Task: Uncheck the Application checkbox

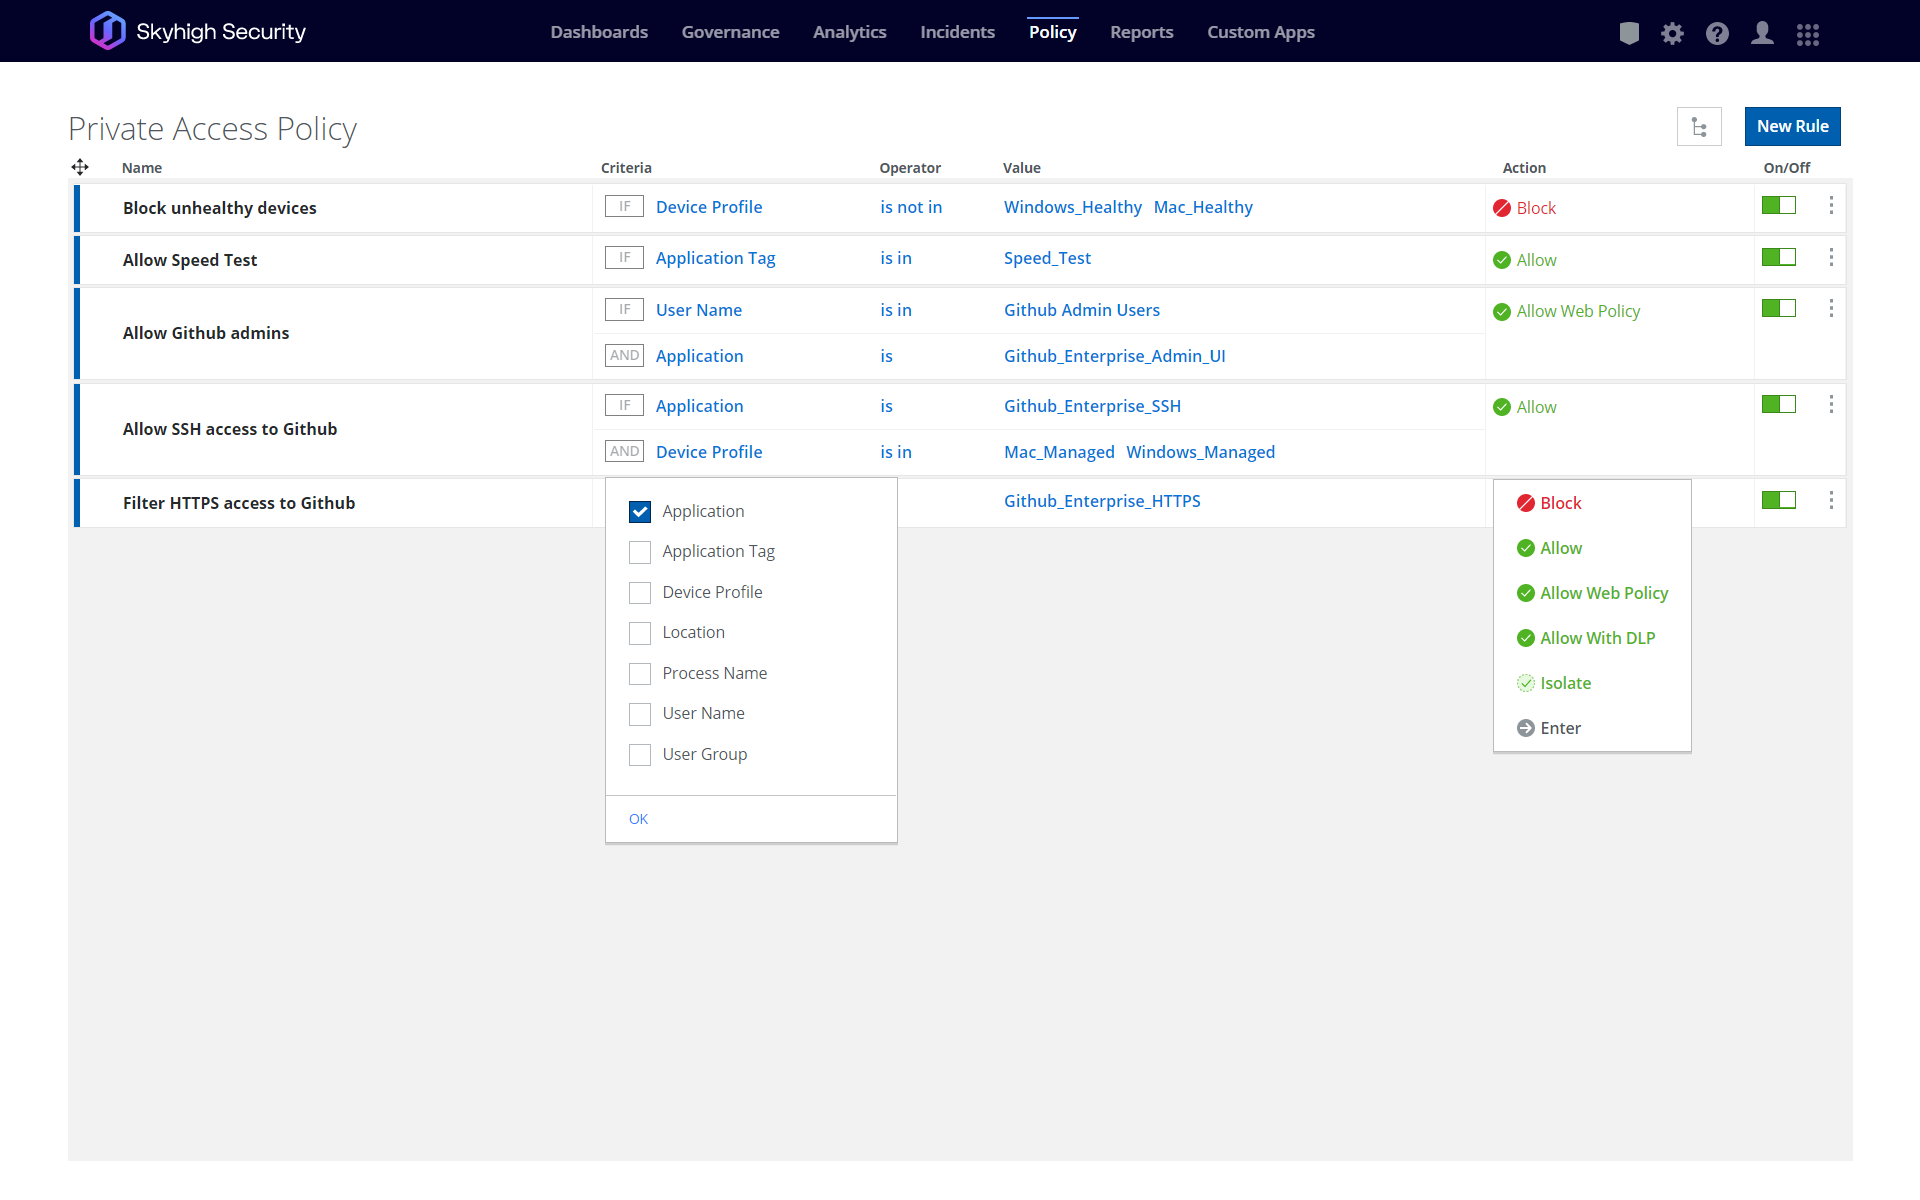Action: point(640,512)
